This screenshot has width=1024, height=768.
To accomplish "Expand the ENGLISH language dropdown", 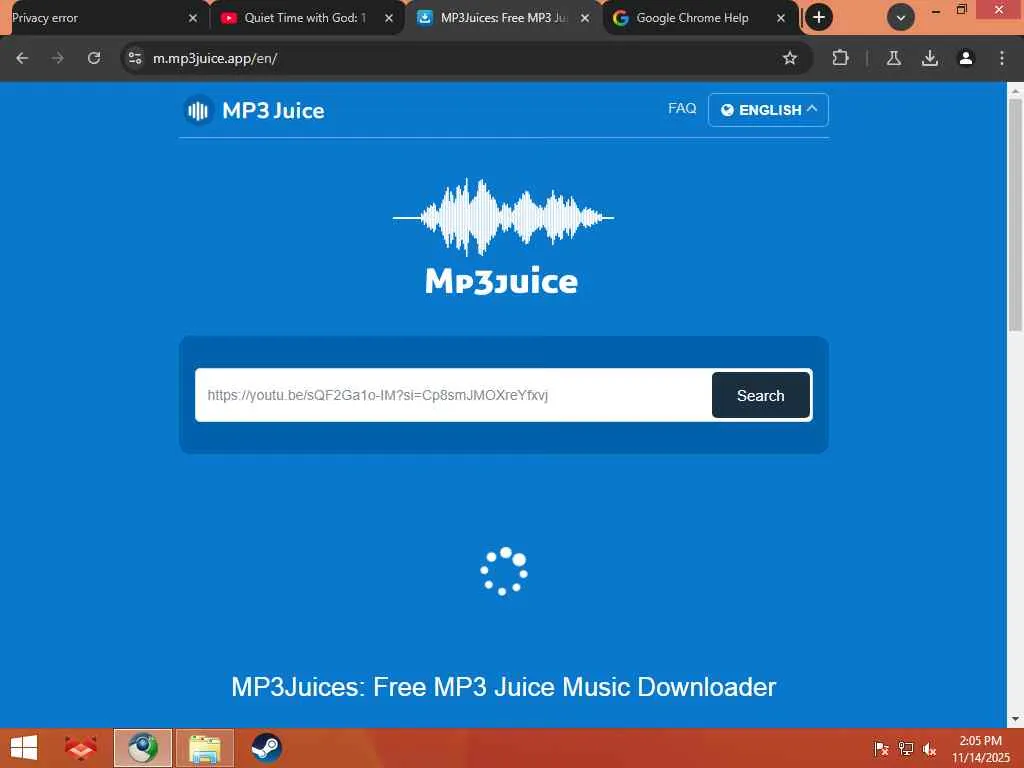I will (x=768, y=110).
